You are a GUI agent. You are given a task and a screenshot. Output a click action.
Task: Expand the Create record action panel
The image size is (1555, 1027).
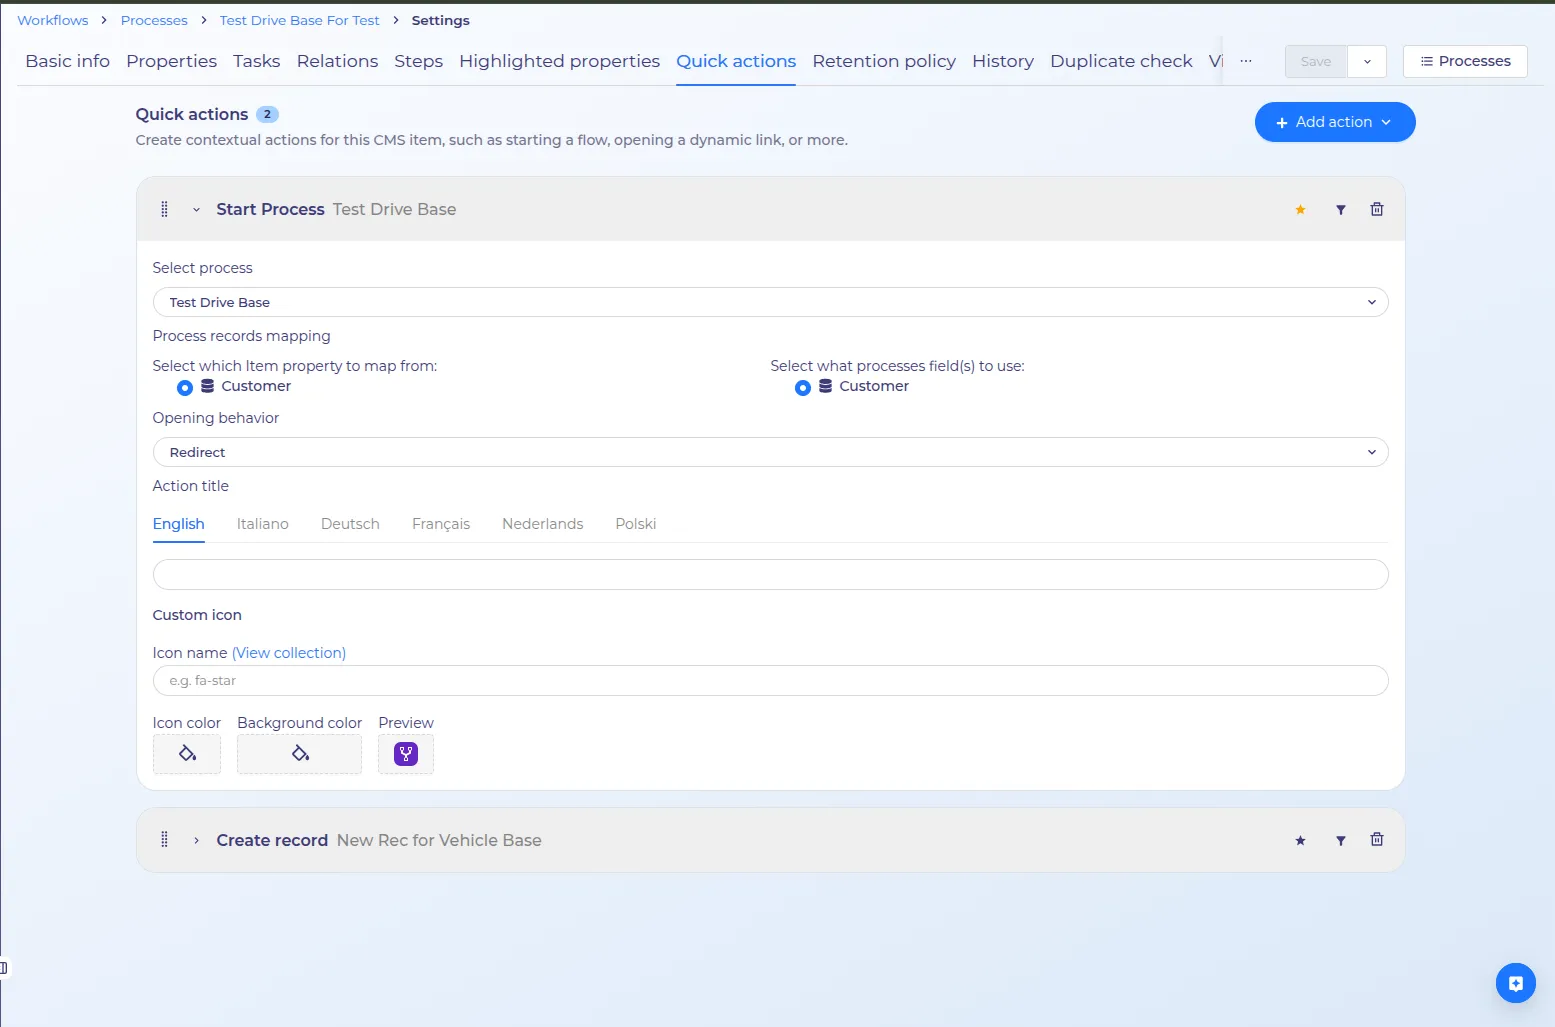[x=196, y=840]
